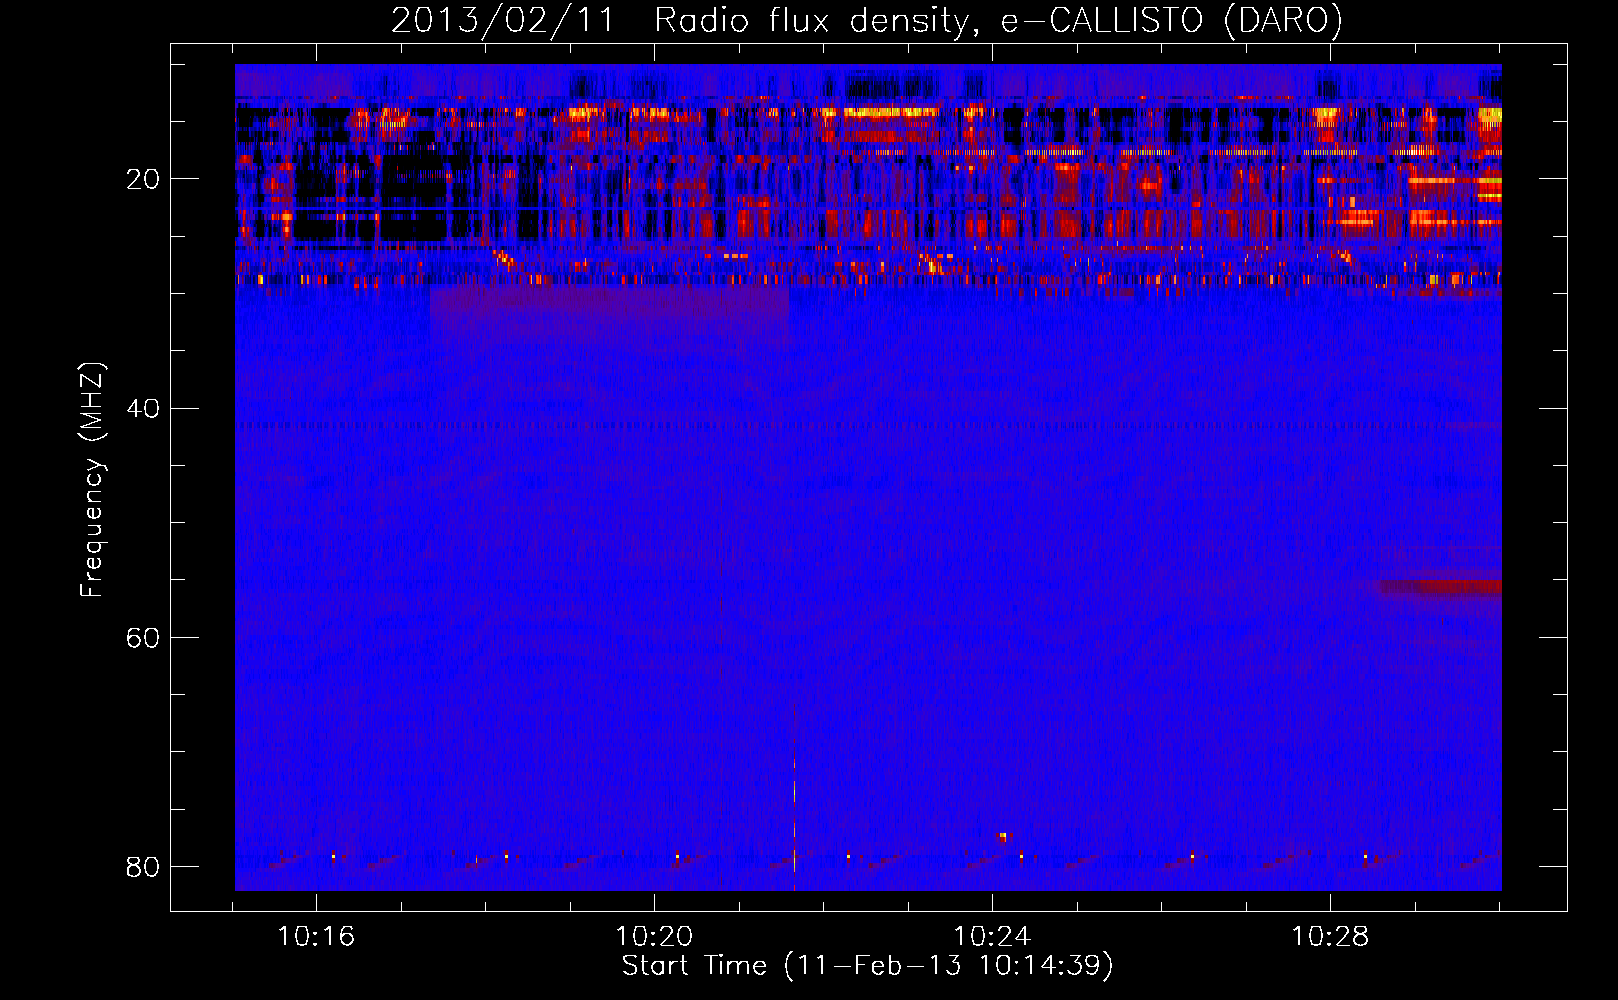This screenshot has height=1000, width=1618.
Task: Click the "Start Time (11-Feb-13 10:14:39)" x-axis label
Action: pyautogui.click(x=867, y=966)
